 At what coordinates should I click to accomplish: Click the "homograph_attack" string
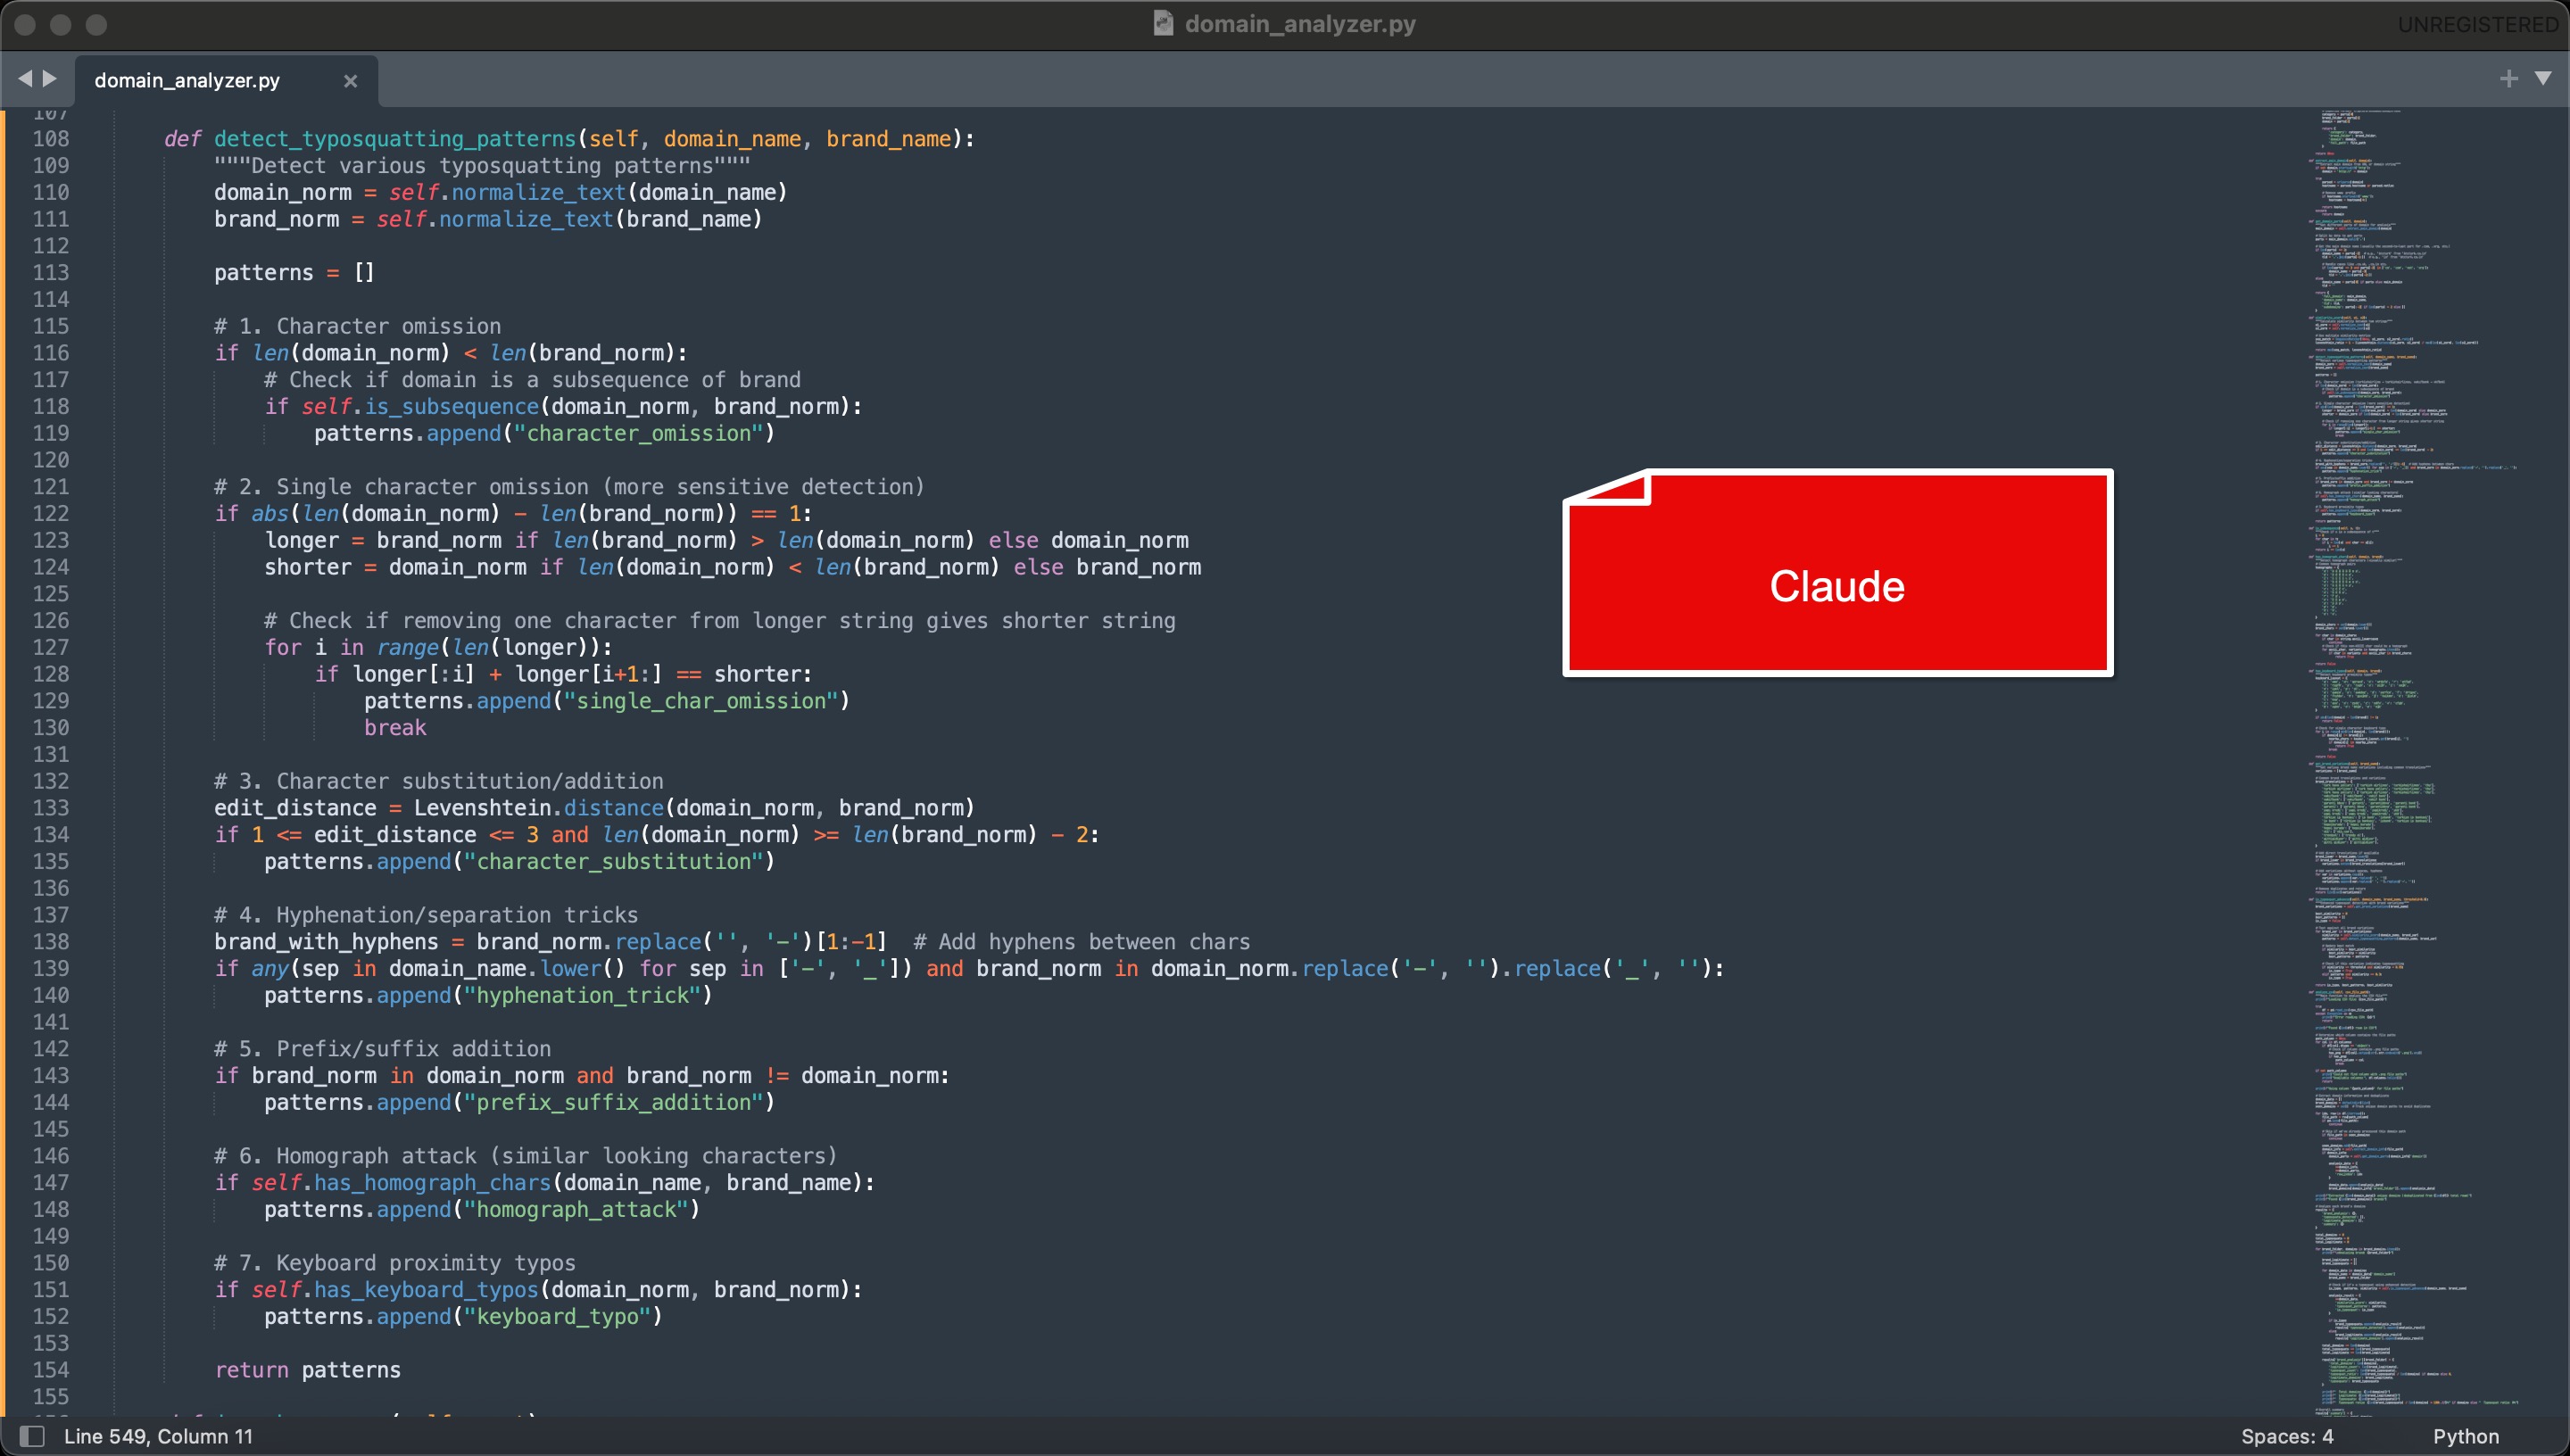pos(576,1210)
